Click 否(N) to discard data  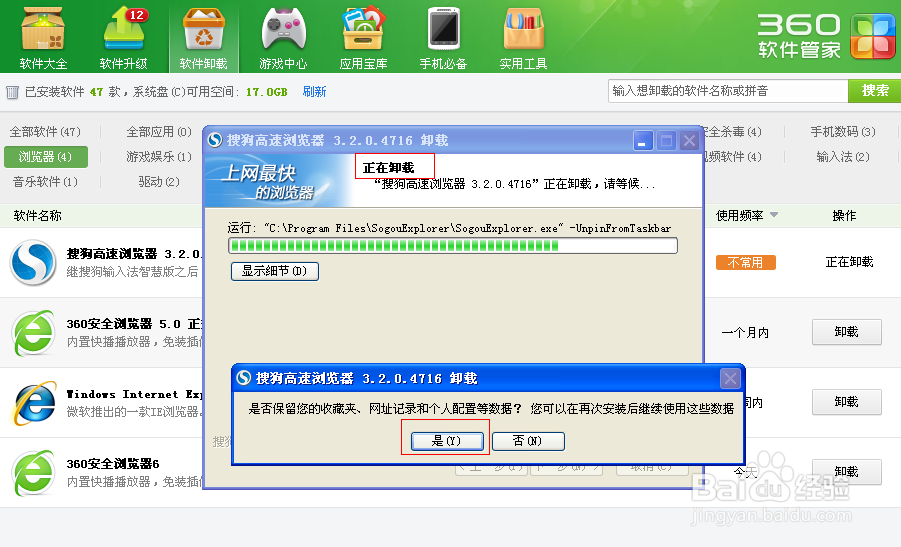pos(528,441)
